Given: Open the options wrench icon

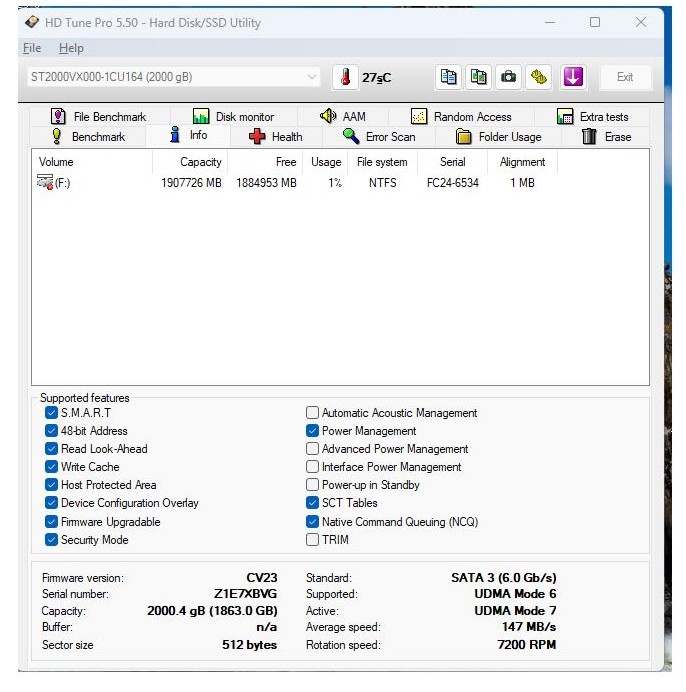Looking at the screenshot, I should 539,77.
